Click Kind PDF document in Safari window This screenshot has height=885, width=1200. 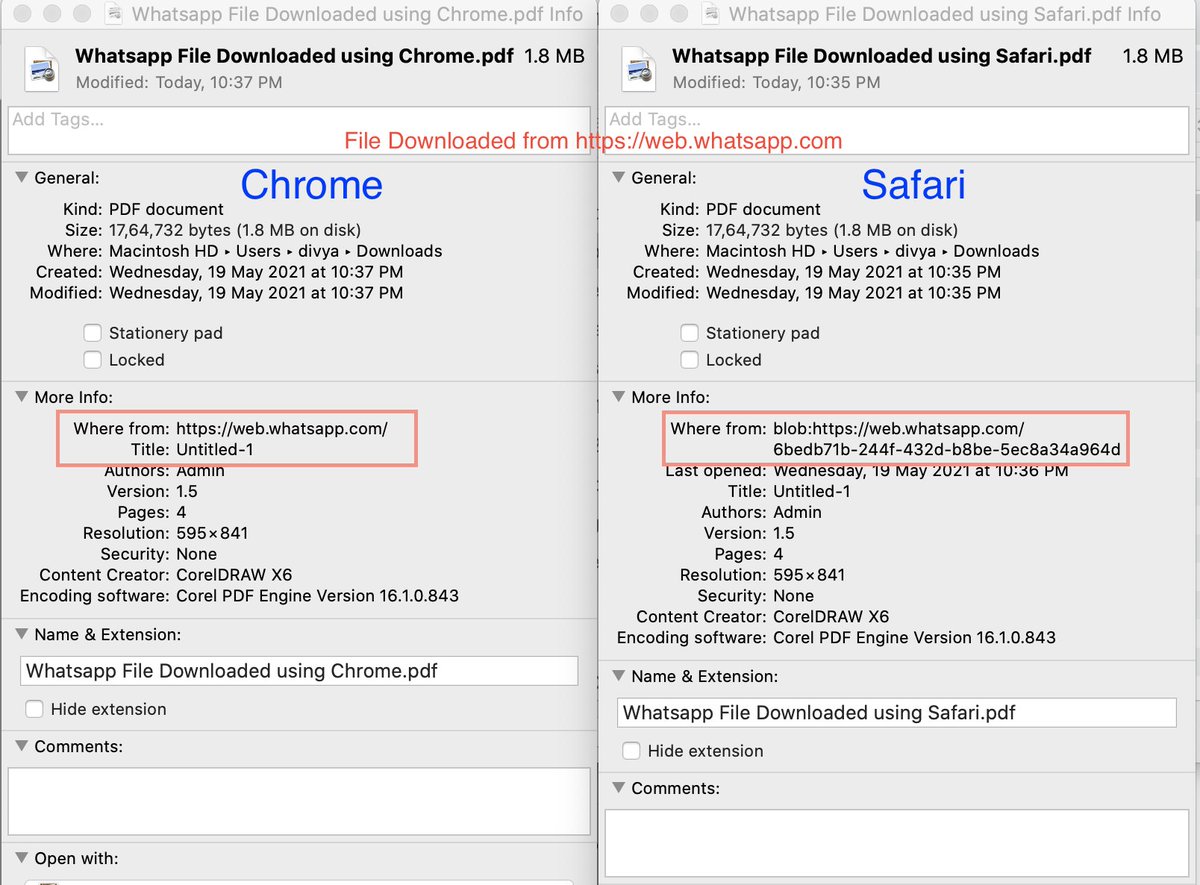[763, 209]
